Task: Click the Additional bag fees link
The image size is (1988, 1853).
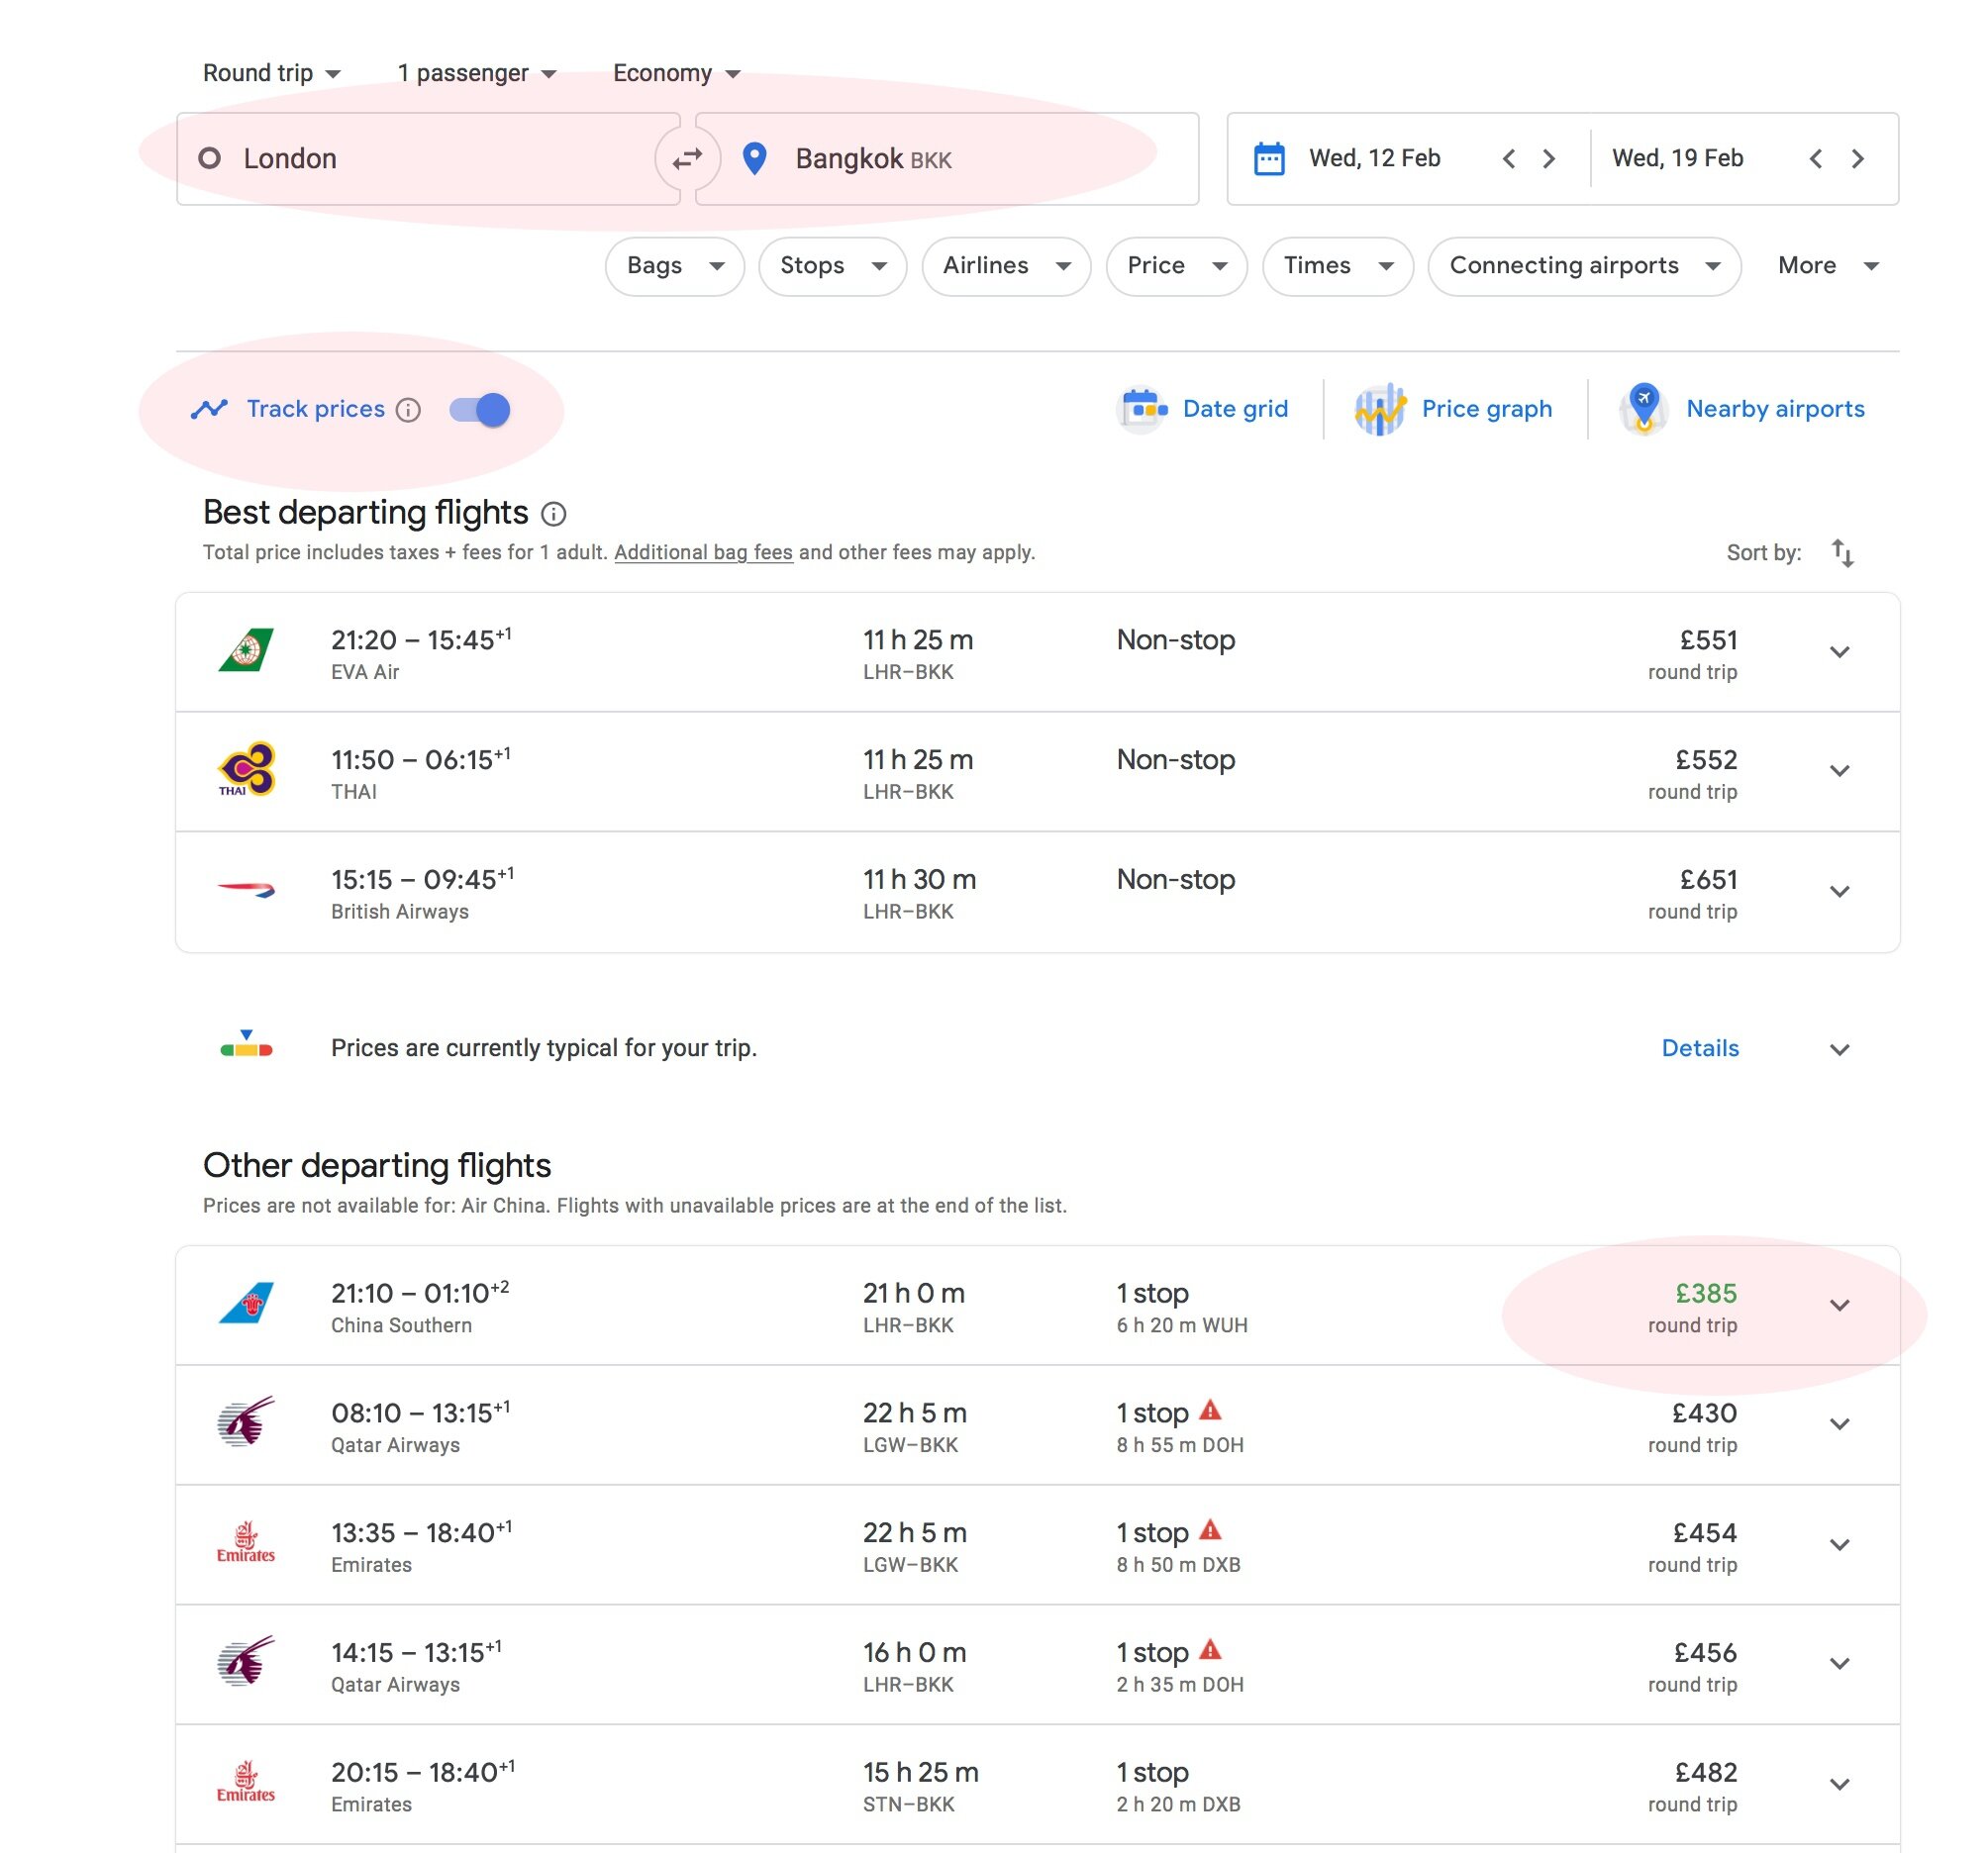Action: 703,553
